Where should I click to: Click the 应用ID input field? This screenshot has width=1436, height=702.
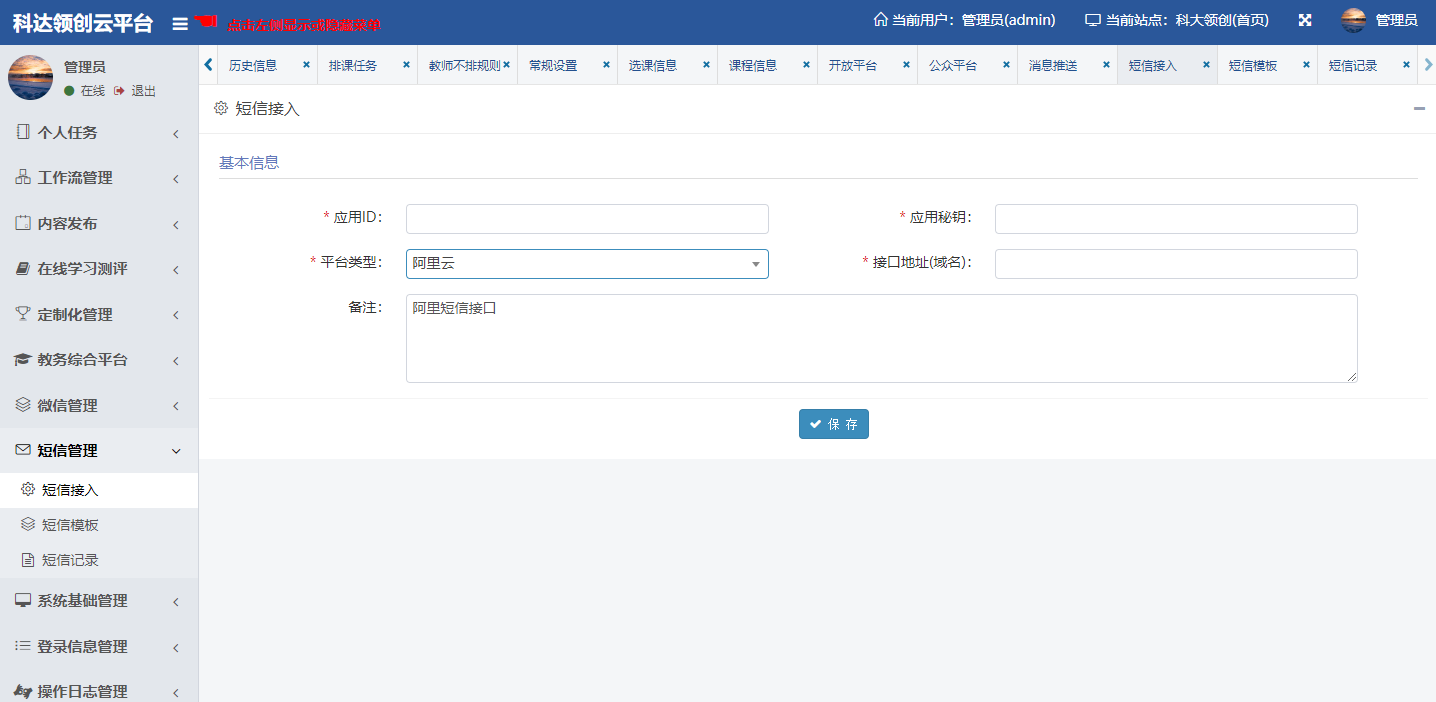click(587, 219)
